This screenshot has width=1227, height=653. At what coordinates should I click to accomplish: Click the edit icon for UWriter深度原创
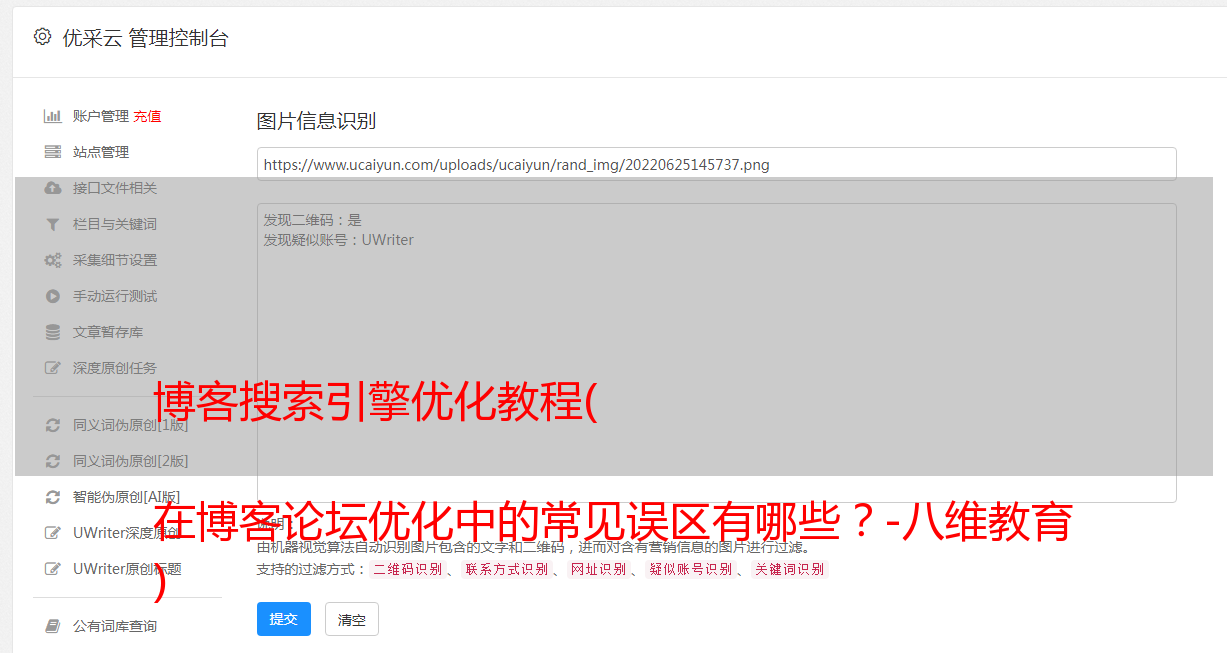tap(53, 533)
